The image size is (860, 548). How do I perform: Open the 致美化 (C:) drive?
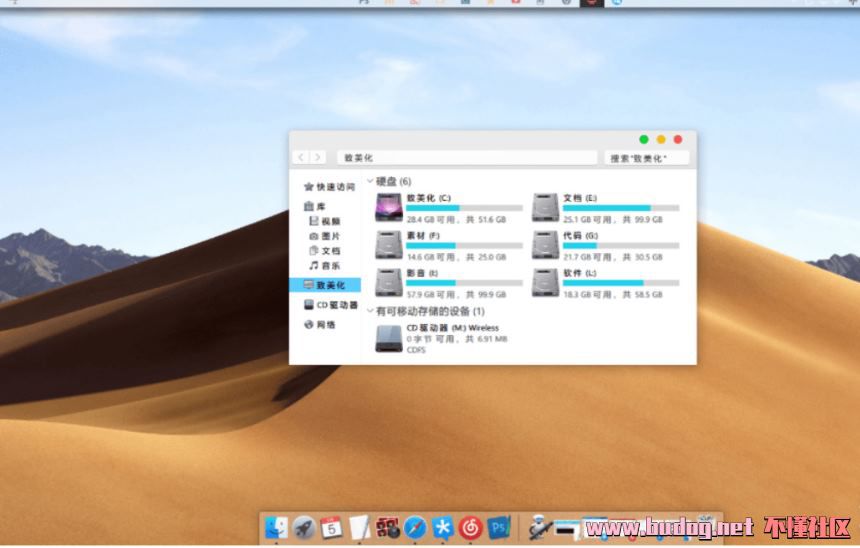click(x=389, y=208)
